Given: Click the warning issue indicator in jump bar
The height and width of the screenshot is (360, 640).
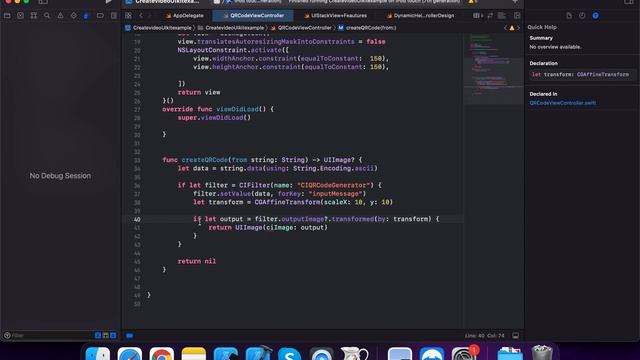Looking at the screenshot, I should pyautogui.click(x=512, y=28).
